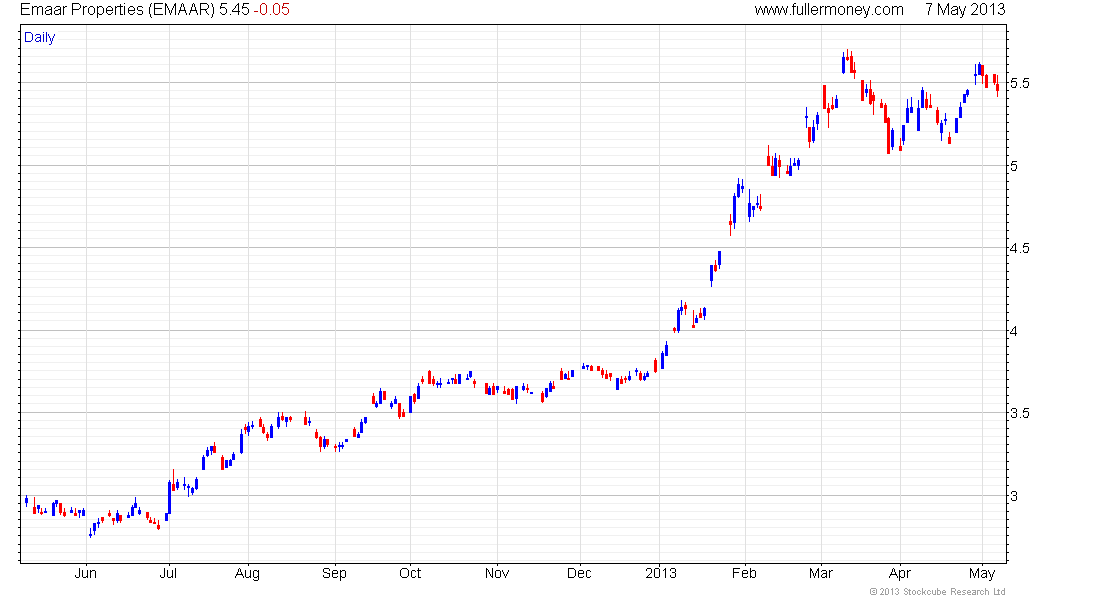Click the Daily timeframe label

coord(39,37)
